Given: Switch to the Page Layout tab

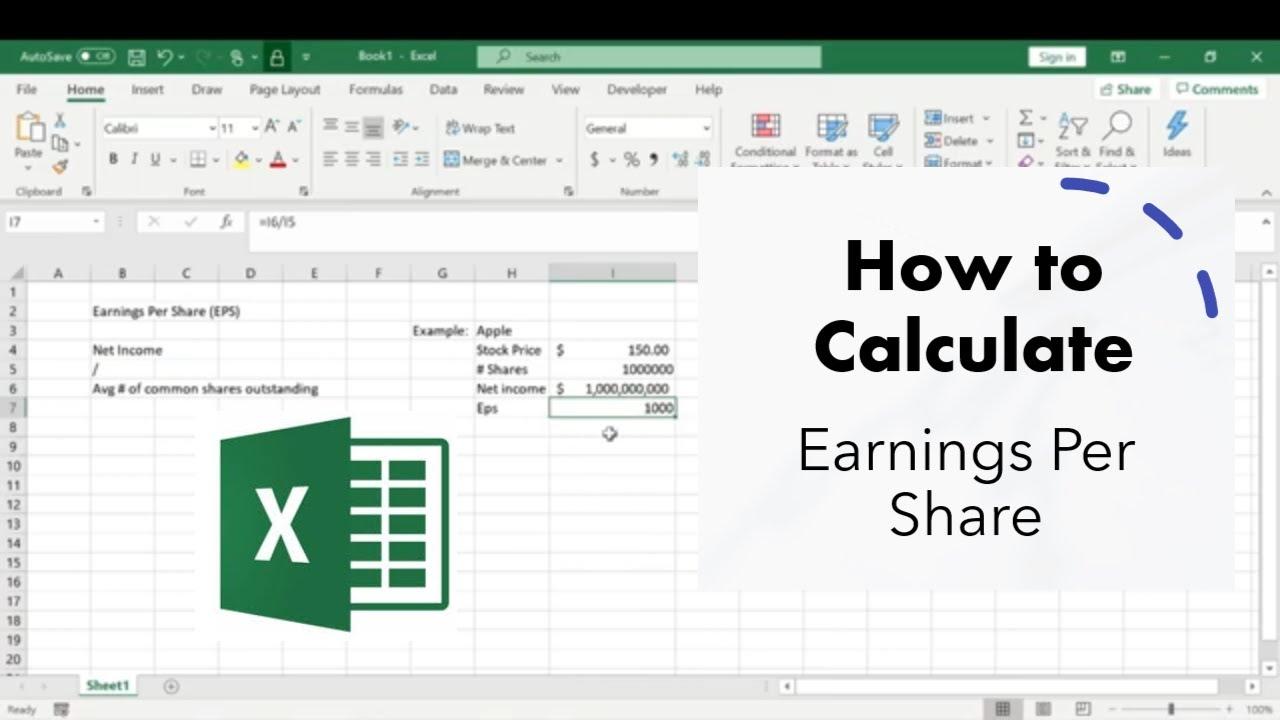Looking at the screenshot, I should (285, 89).
